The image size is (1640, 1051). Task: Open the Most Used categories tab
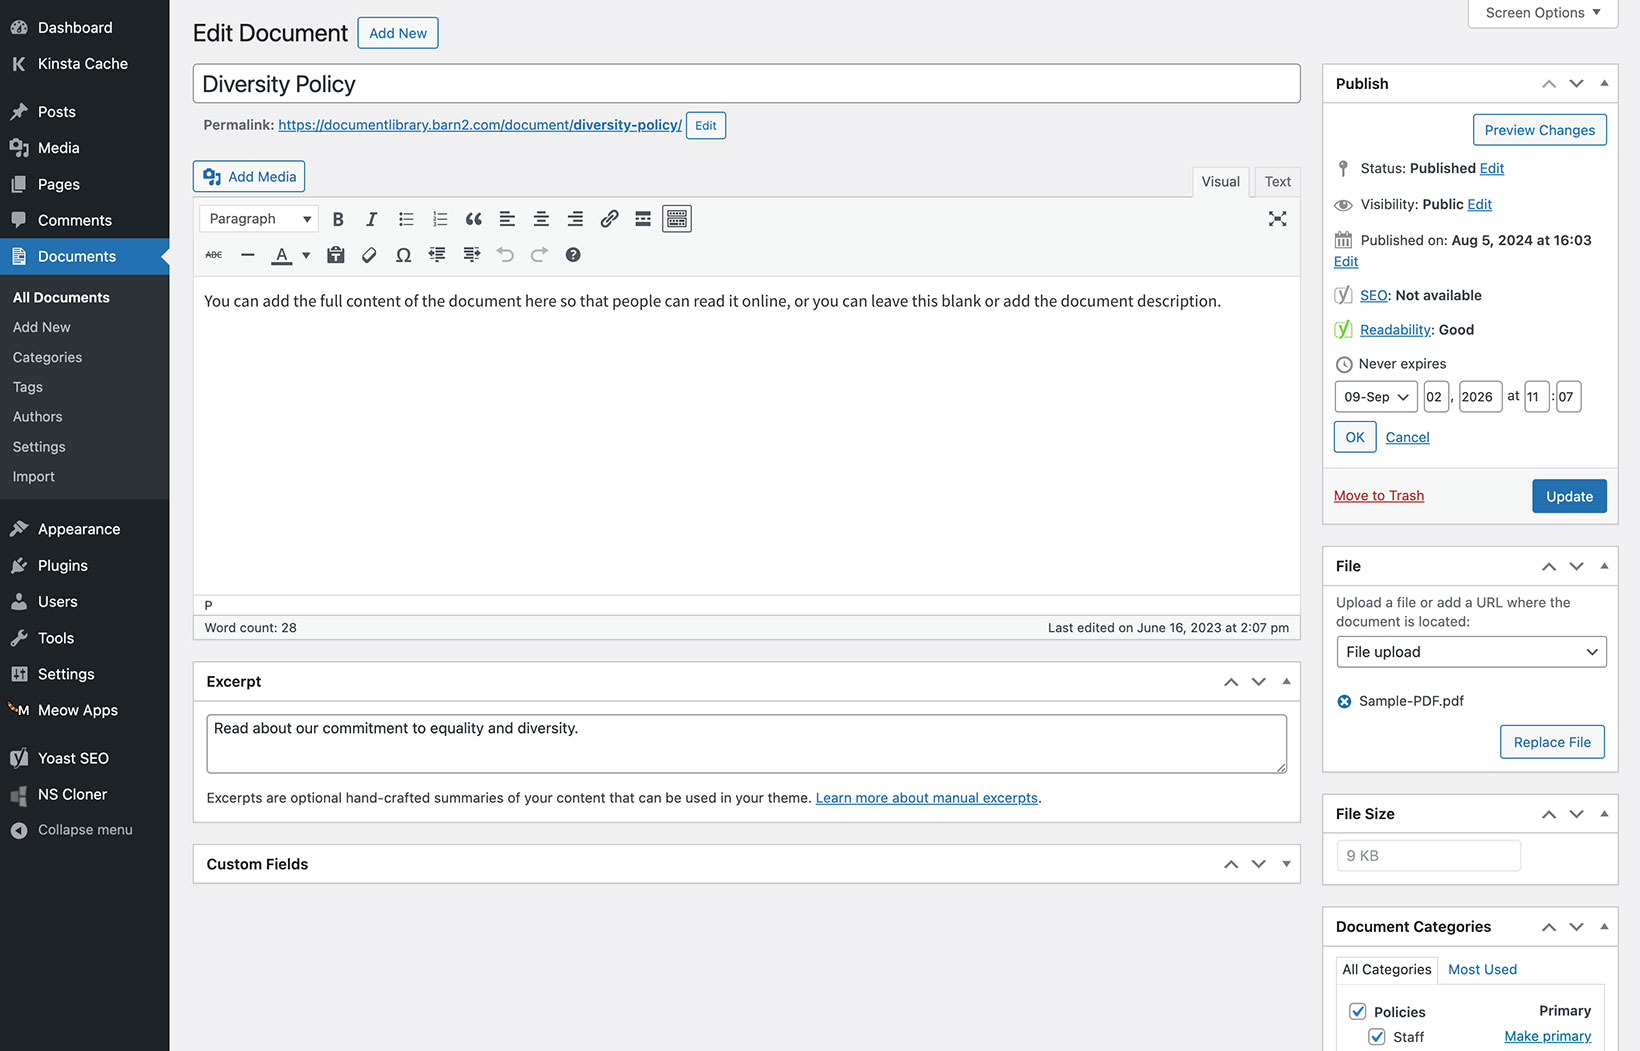pyautogui.click(x=1482, y=969)
